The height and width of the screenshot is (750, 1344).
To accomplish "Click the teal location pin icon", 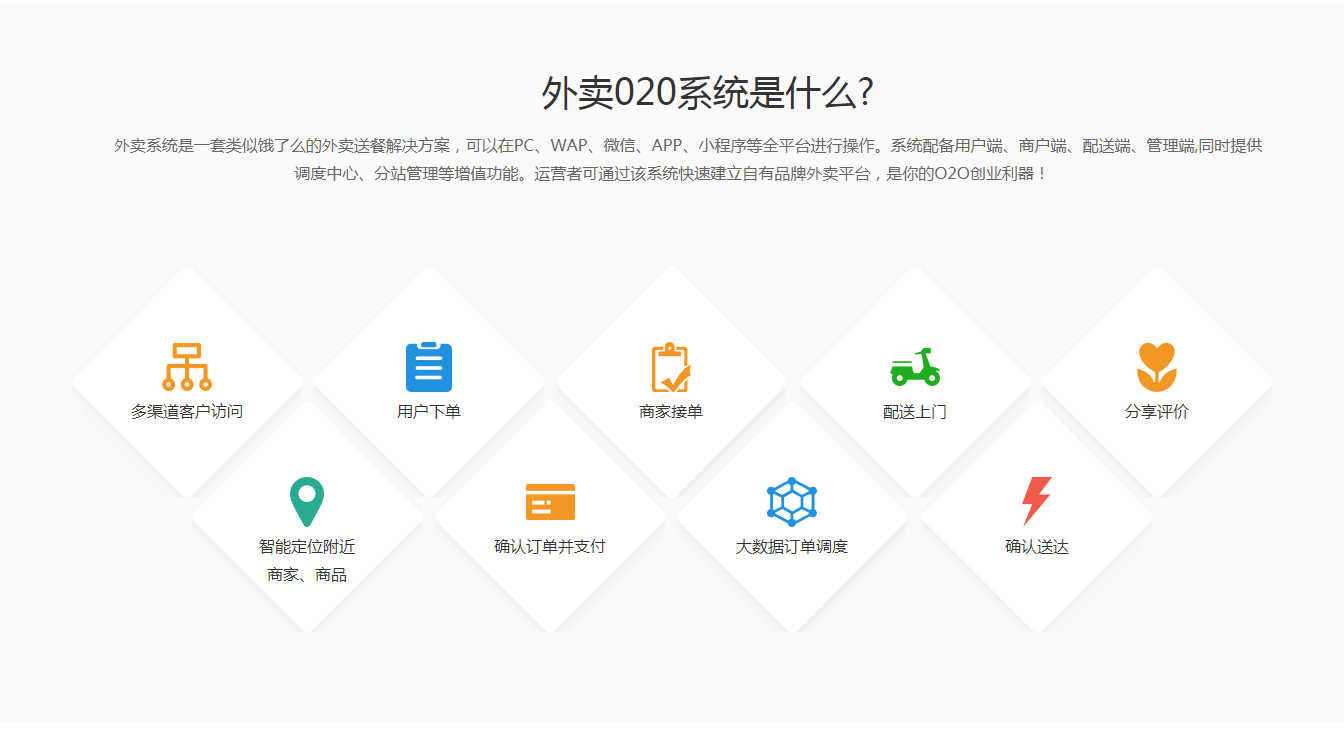I will pyautogui.click(x=307, y=502).
